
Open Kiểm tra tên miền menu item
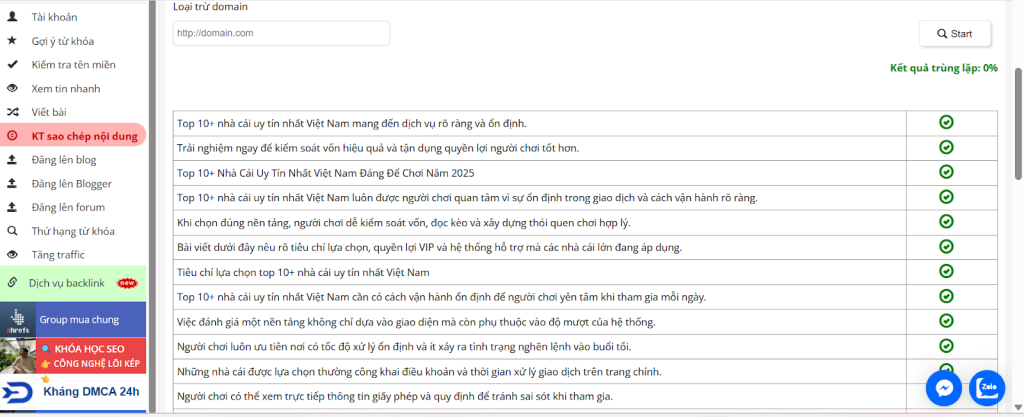73,64
